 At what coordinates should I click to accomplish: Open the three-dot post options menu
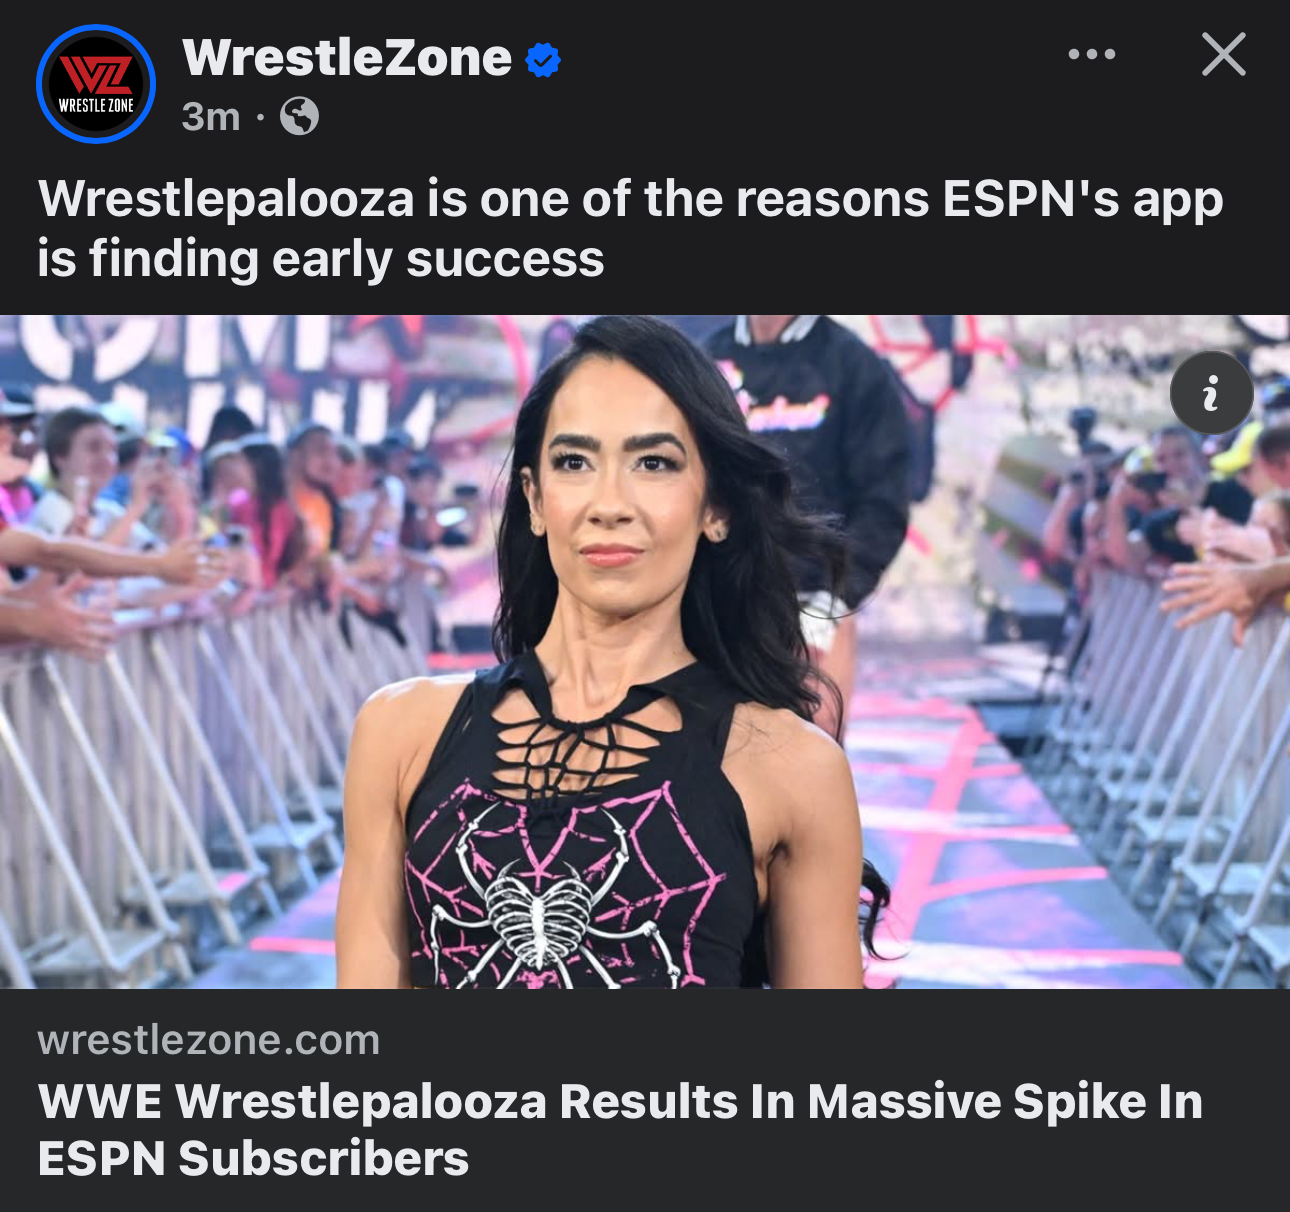pos(1091,54)
